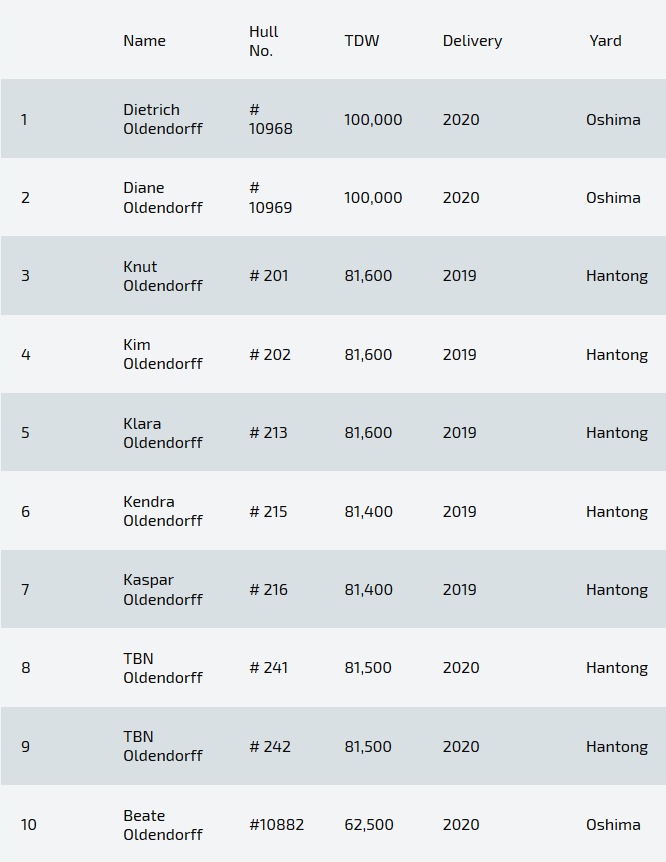Open the Knut Oldendorff entry
This screenshot has height=862, width=666.
coord(162,276)
